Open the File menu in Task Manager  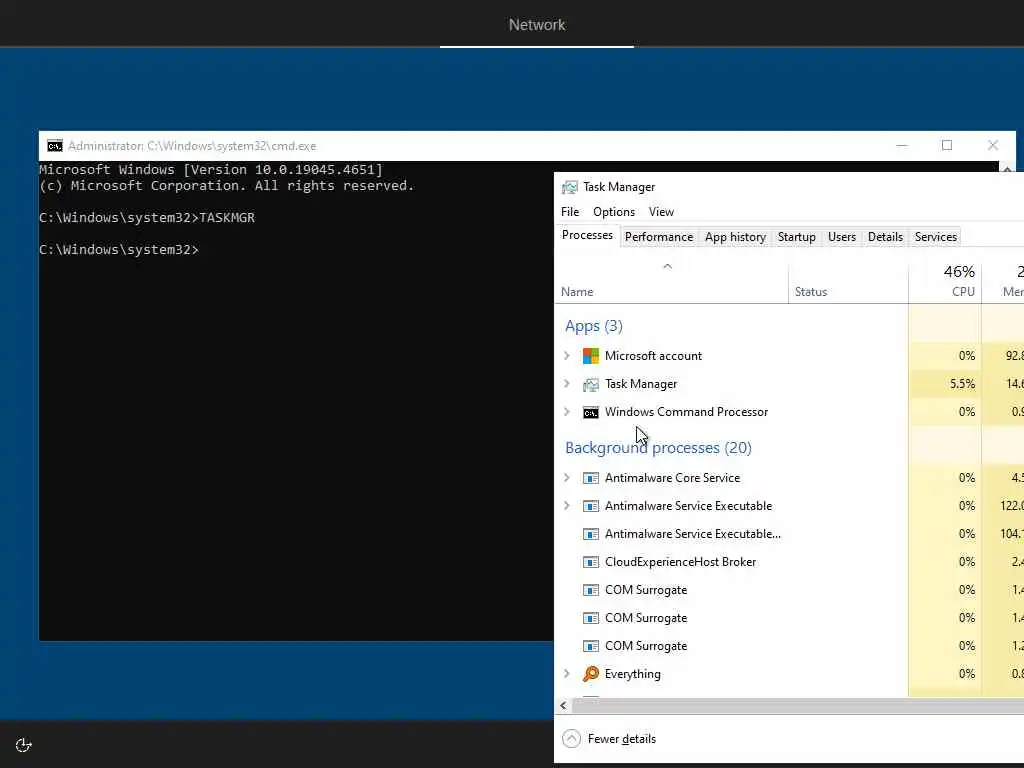click(570, 212)
